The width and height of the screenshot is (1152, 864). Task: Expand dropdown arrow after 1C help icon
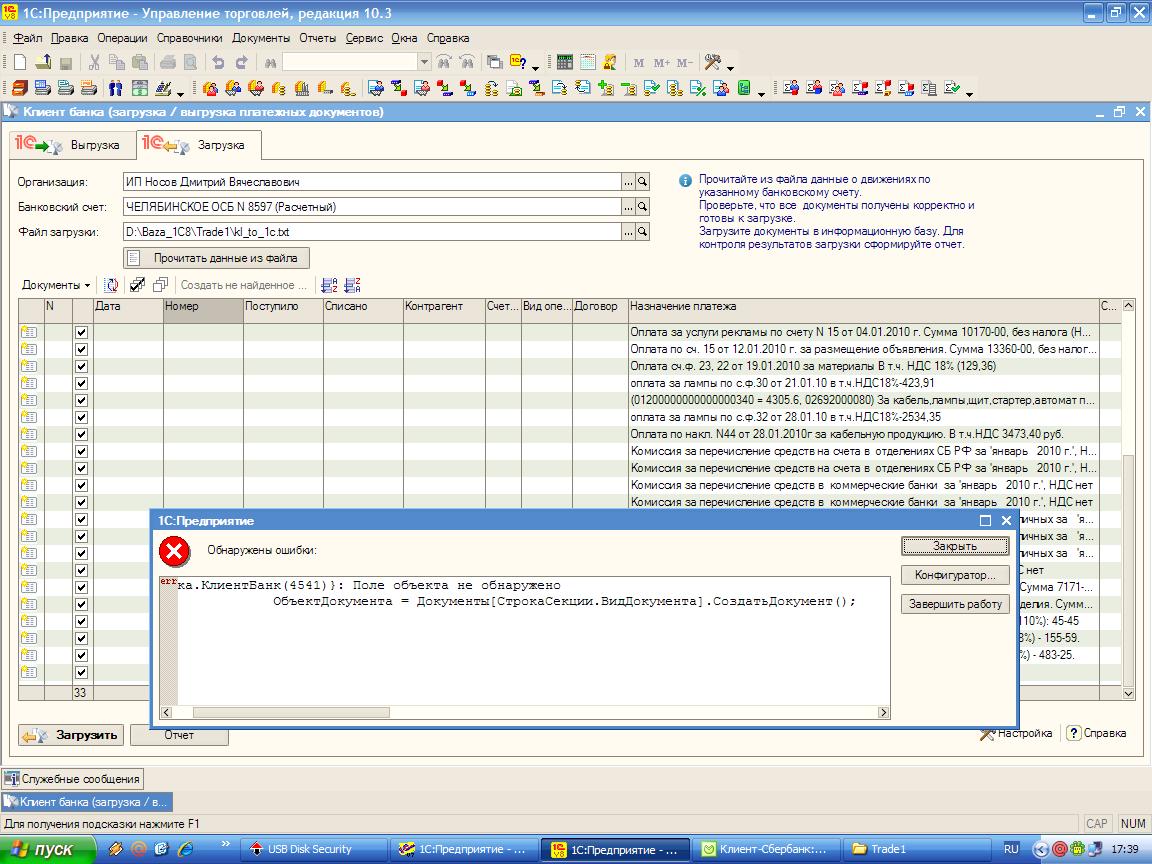[x=535, y=67]
